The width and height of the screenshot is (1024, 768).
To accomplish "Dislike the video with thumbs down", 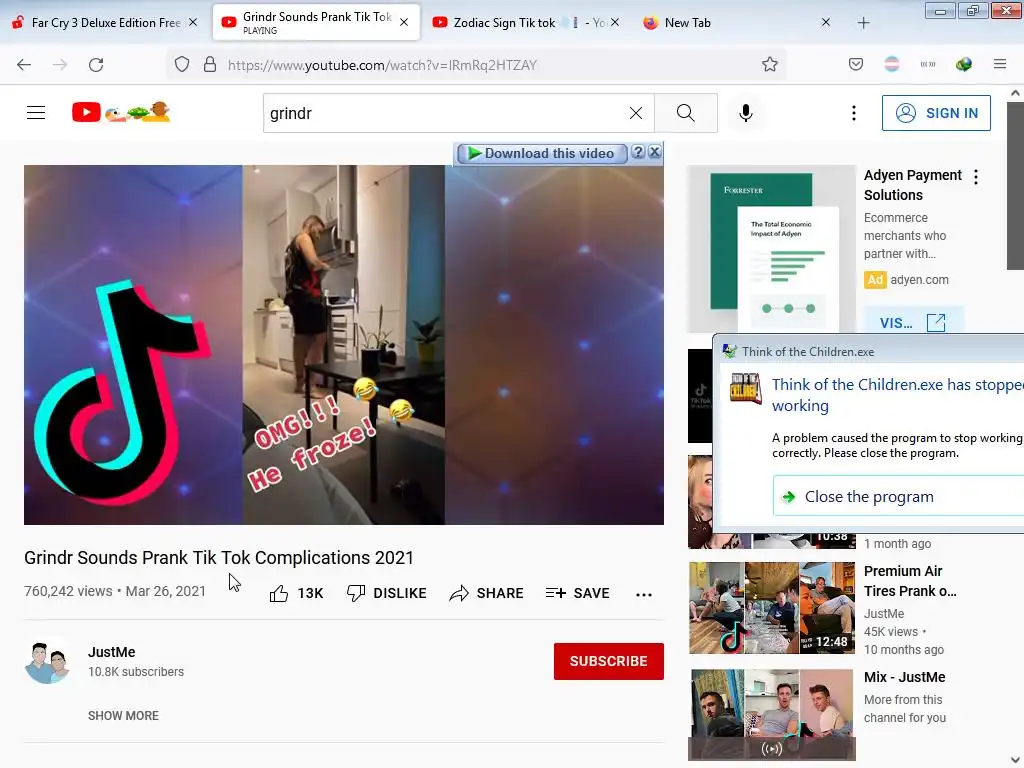I will 356,593.
